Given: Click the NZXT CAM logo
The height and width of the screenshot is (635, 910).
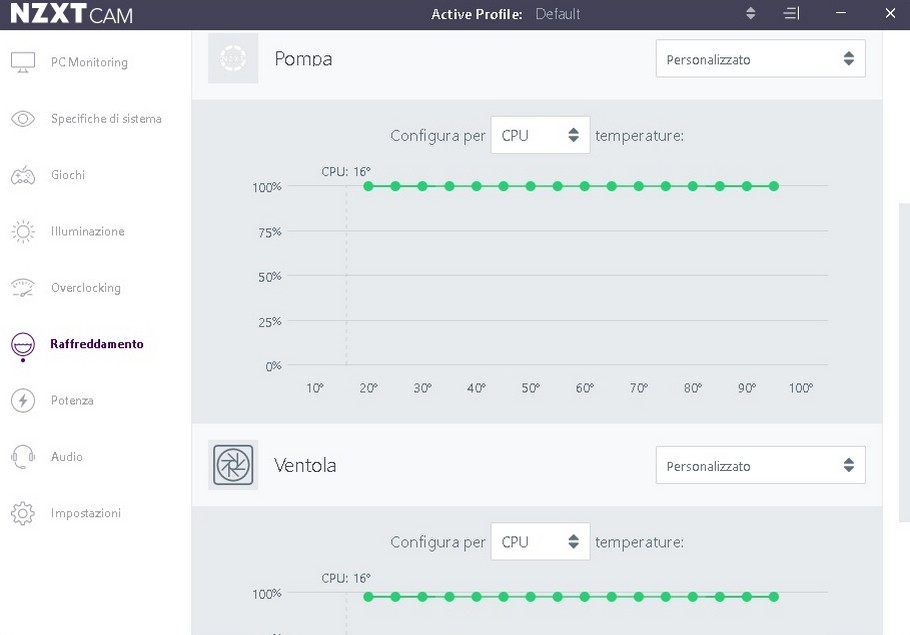Looking at the screenshot, I should [x=71, y=15].
